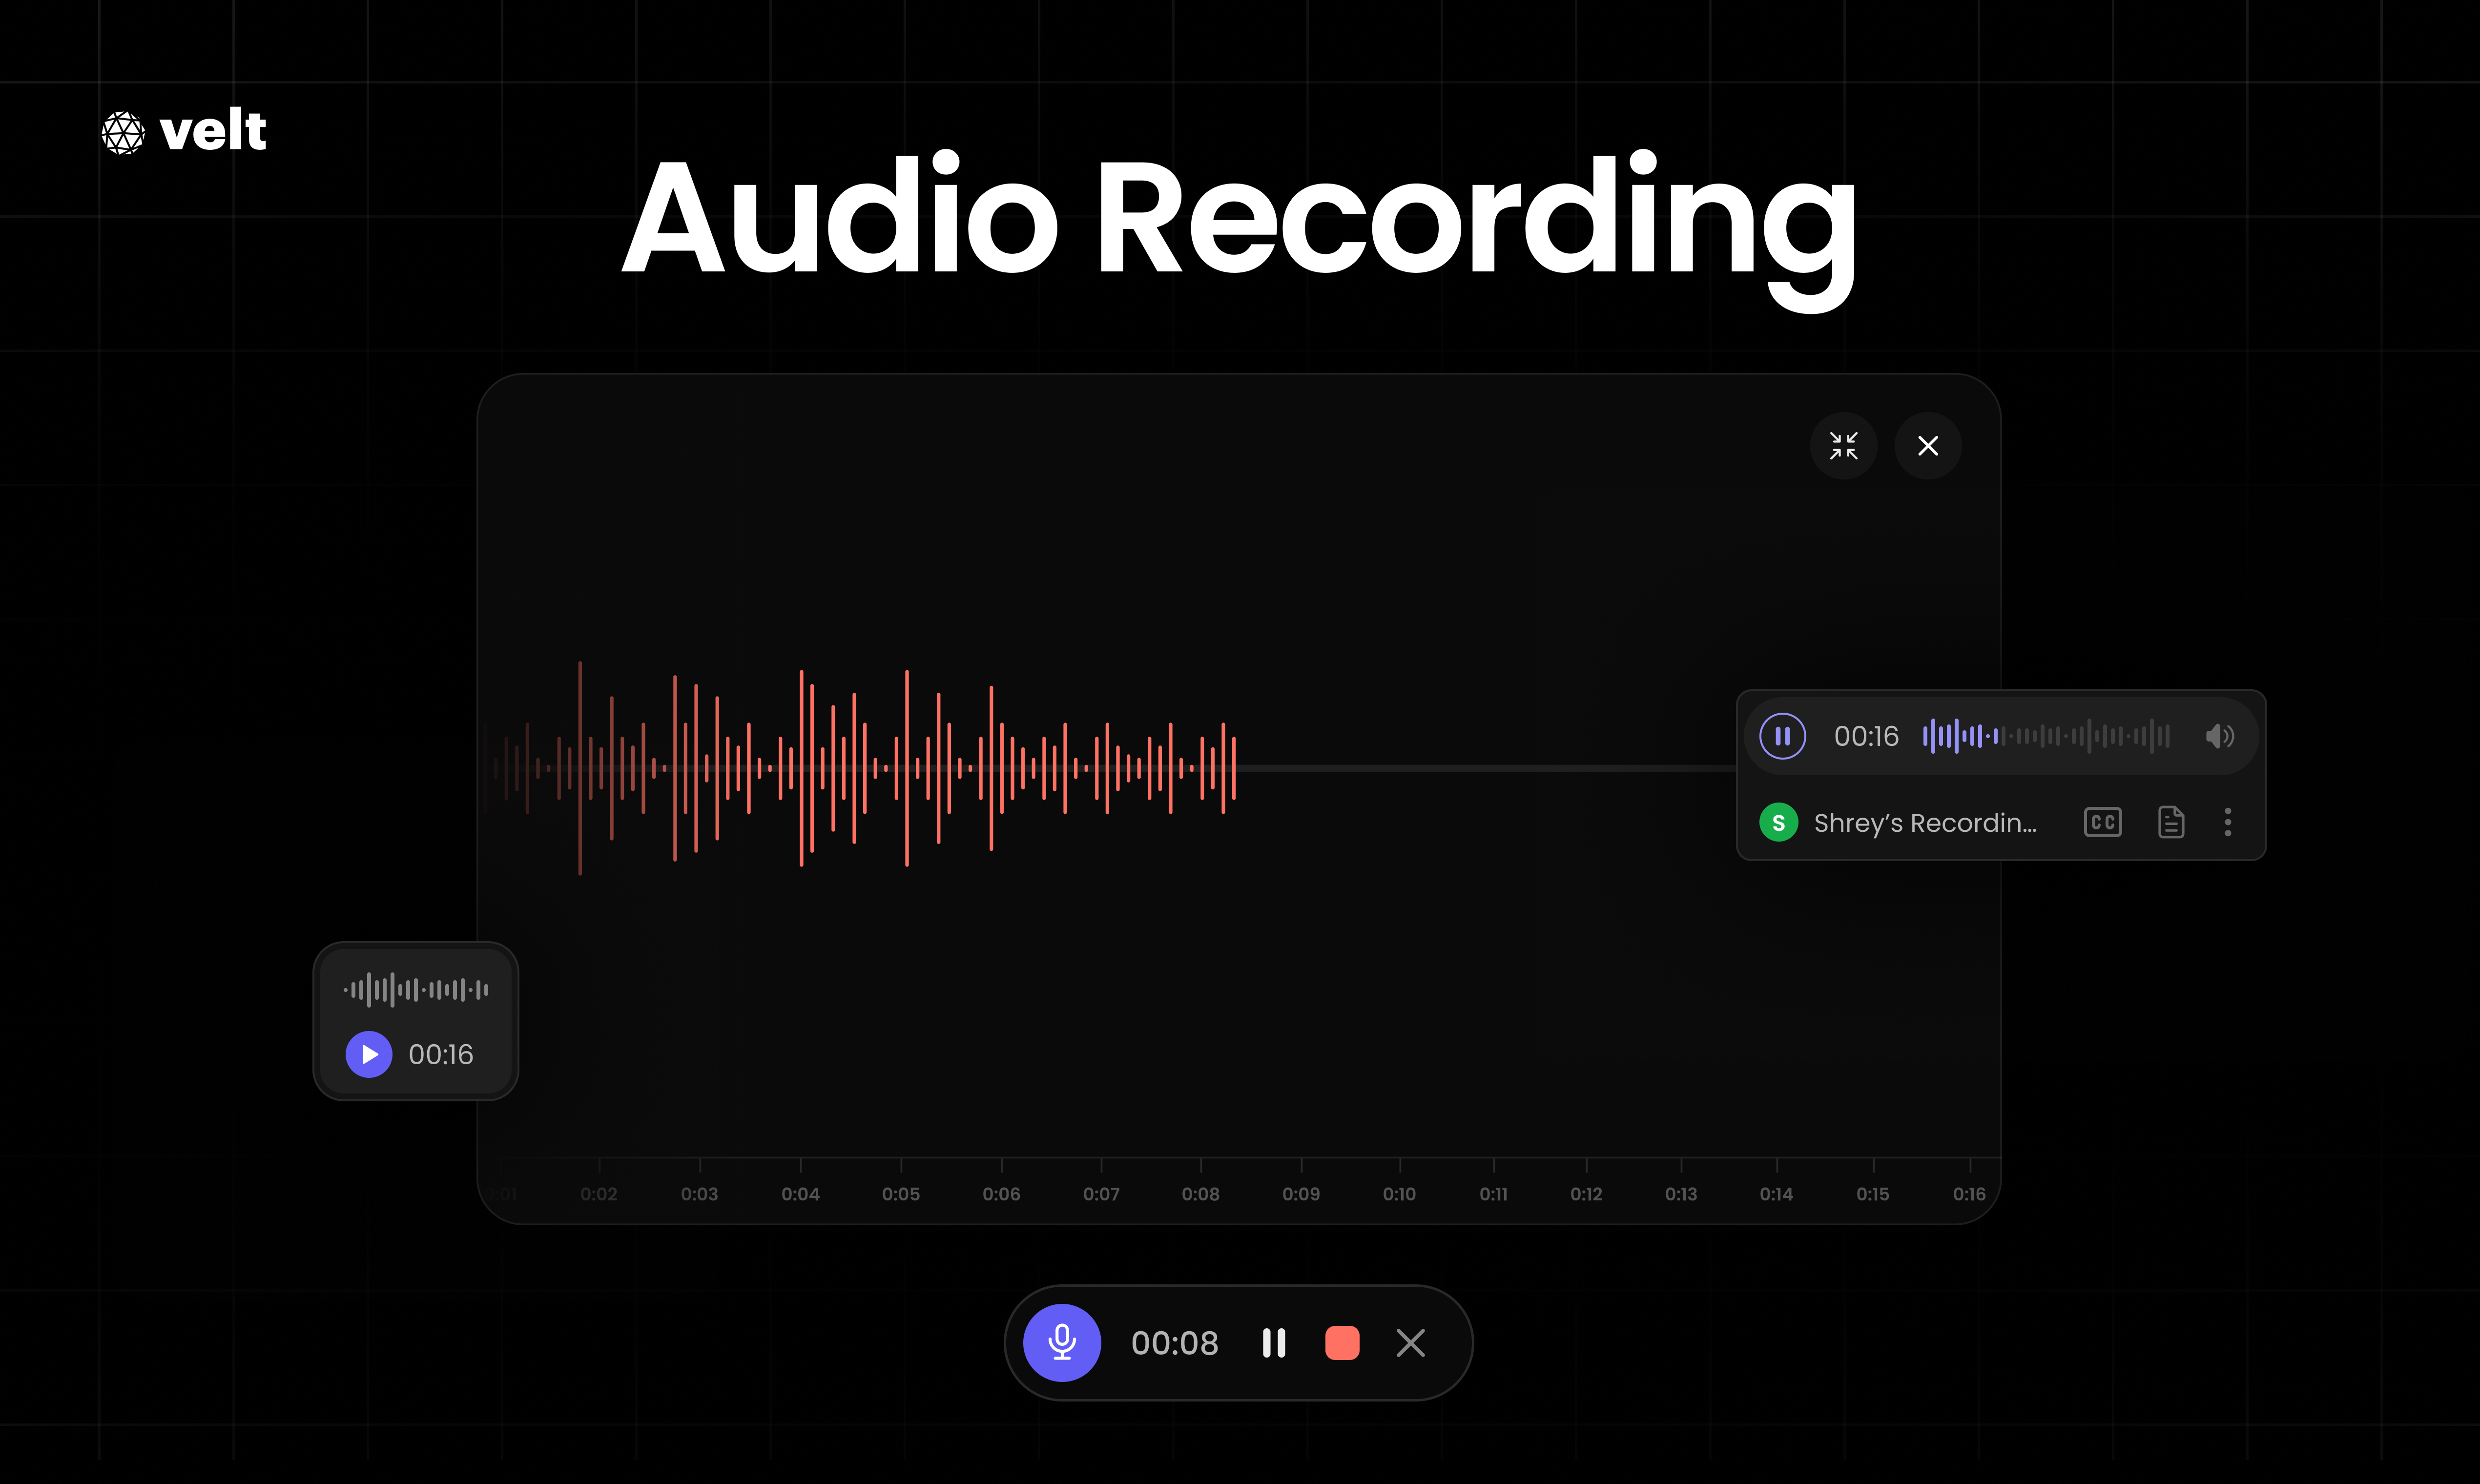
Task: Discard recording with the toolbar X
Action: [x=1410, y=1343]
